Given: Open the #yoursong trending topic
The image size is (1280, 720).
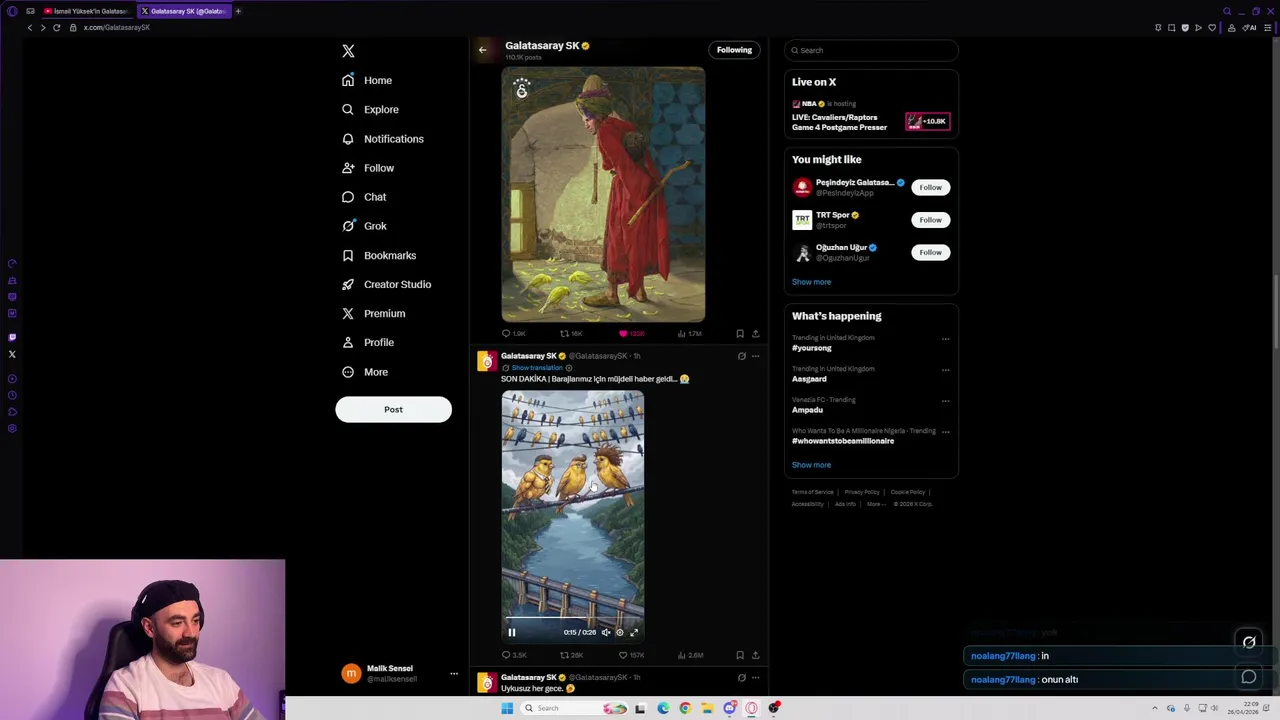Looking at the screenshot, I should click(812, 348).
